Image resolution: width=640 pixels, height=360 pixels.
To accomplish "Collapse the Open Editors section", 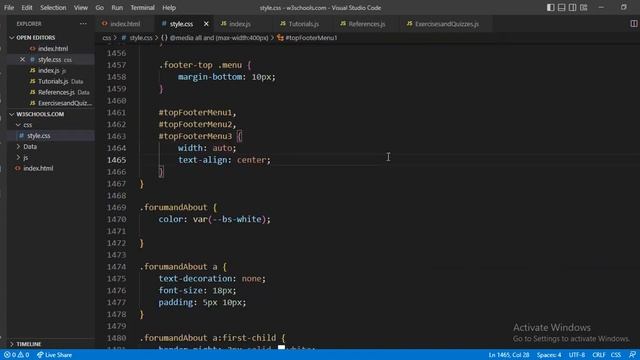I will coord(36,38).
